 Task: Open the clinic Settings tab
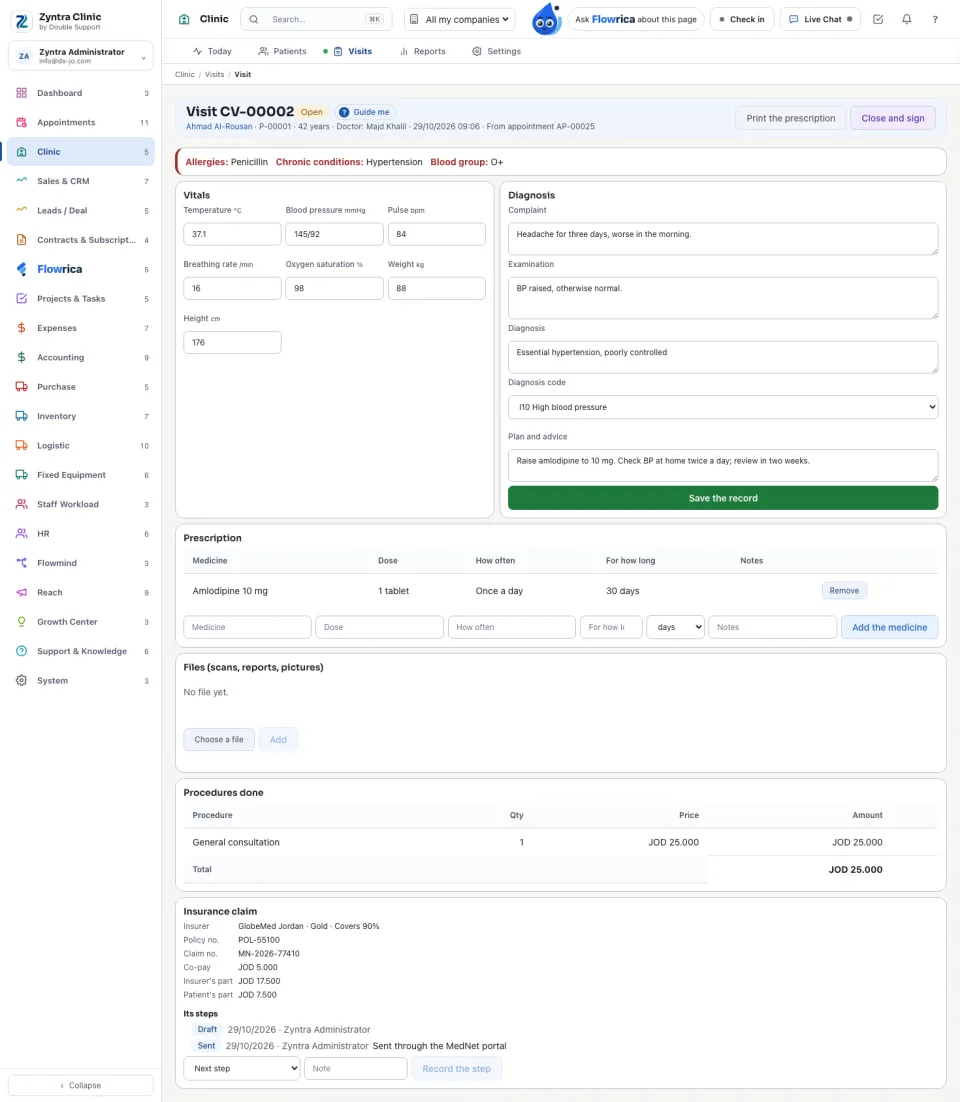coord(496,51)
